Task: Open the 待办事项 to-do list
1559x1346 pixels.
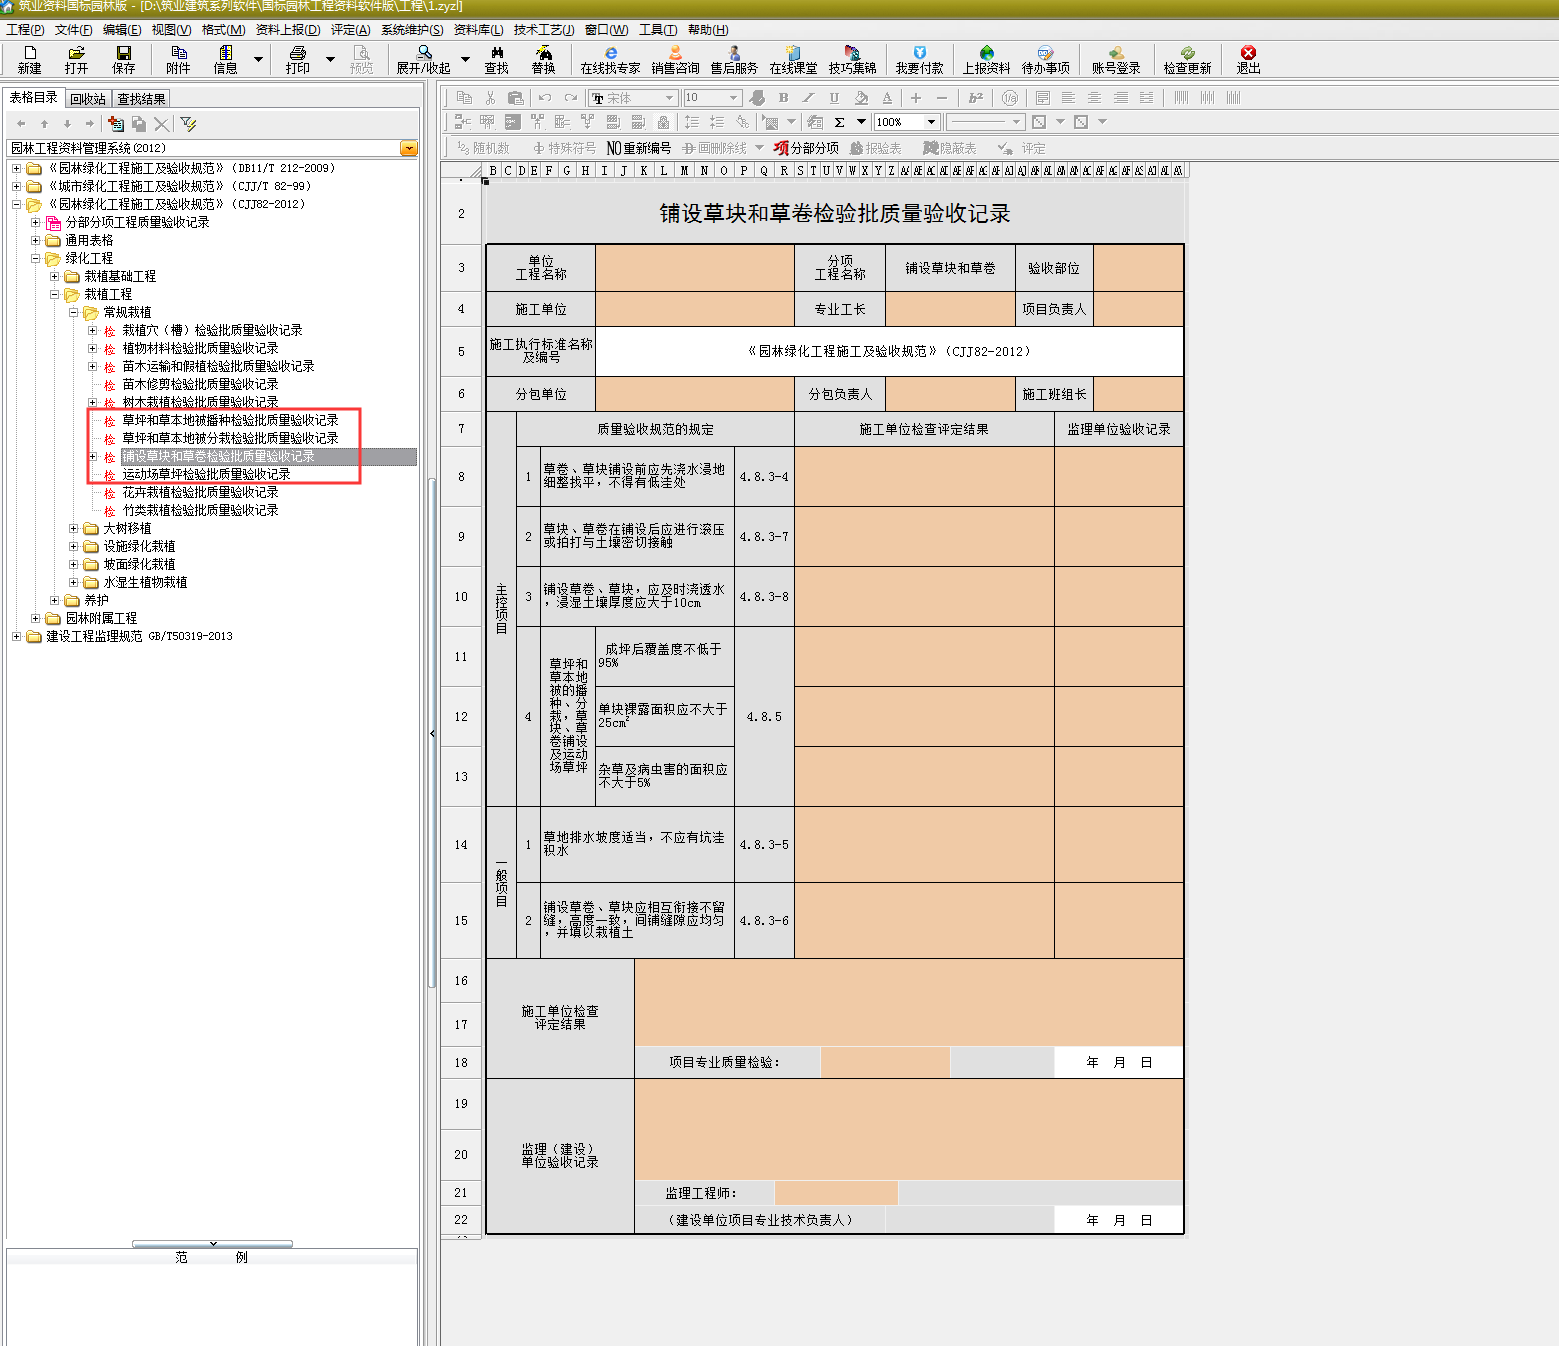Action: [x=1045, y=60]
